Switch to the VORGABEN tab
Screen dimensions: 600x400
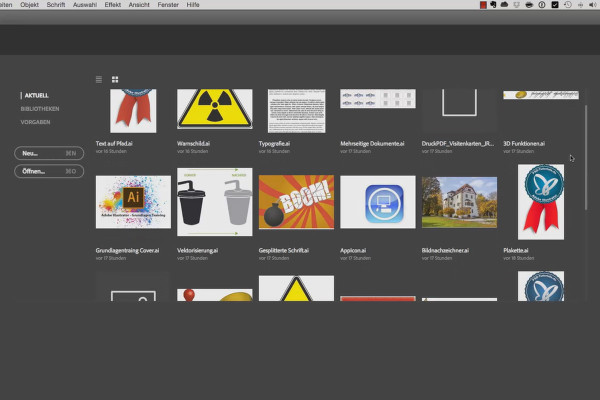click(35, 122)
